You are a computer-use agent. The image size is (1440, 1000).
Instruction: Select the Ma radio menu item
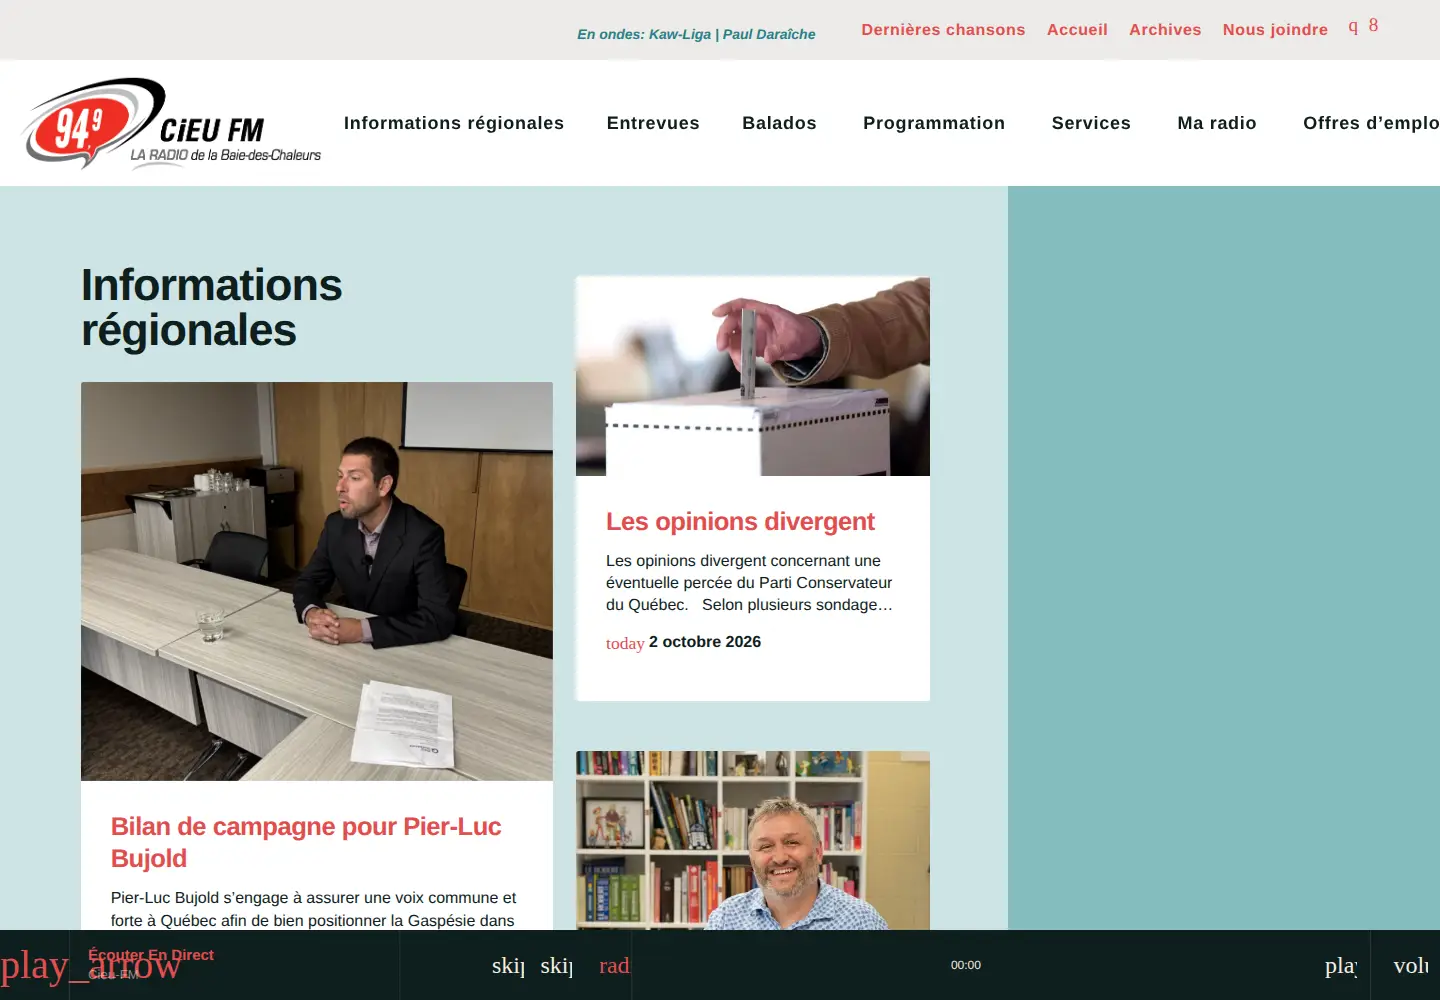tap(1217, 123)
